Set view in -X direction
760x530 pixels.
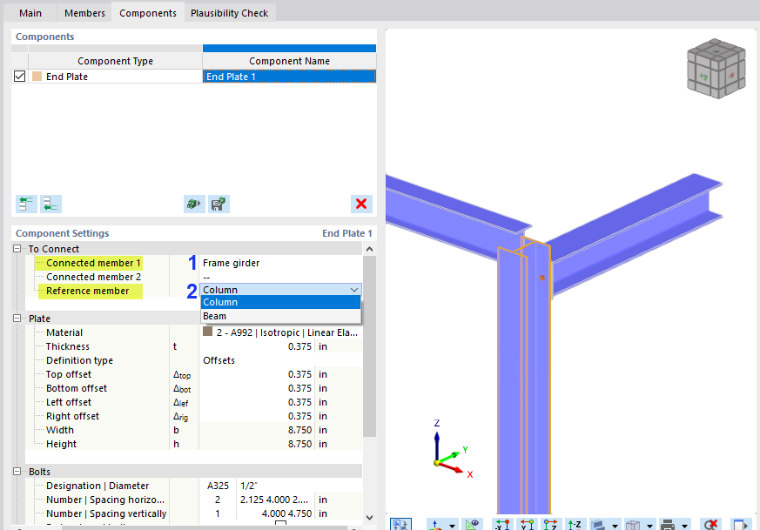[503, 525]
